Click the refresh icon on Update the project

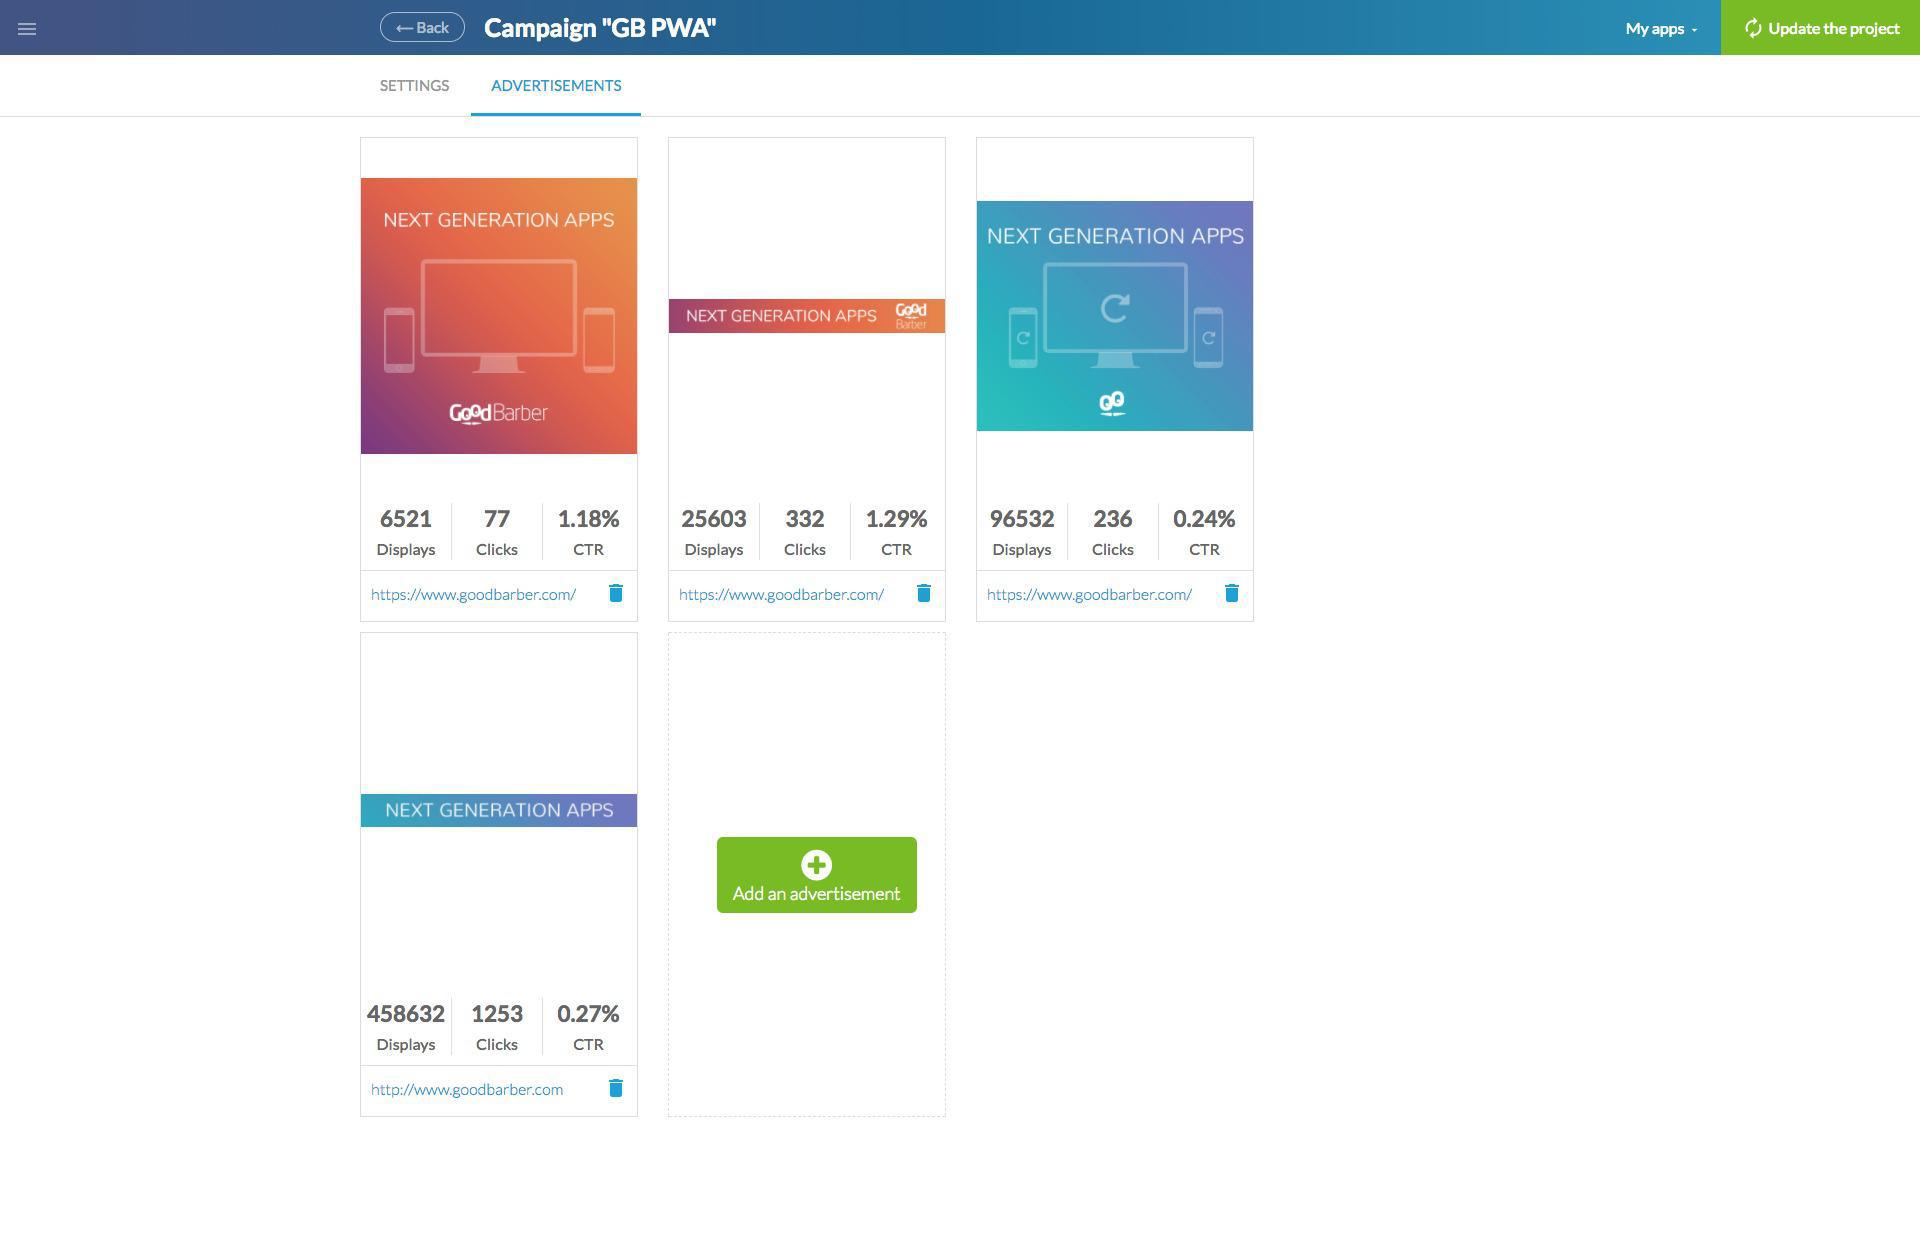(1753, 29)
